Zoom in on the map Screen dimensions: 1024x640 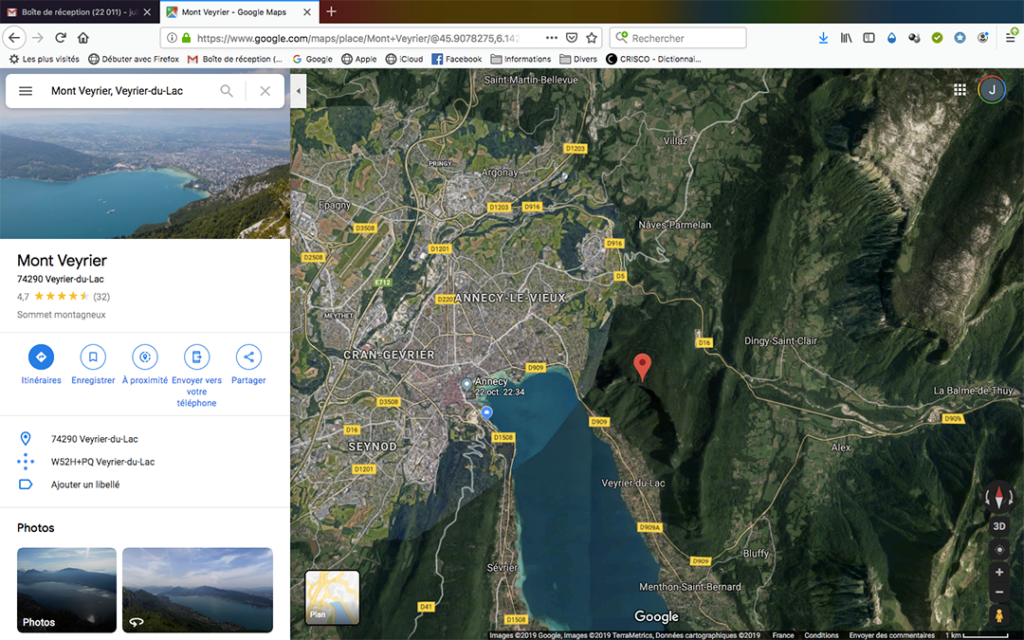[999, 573]
